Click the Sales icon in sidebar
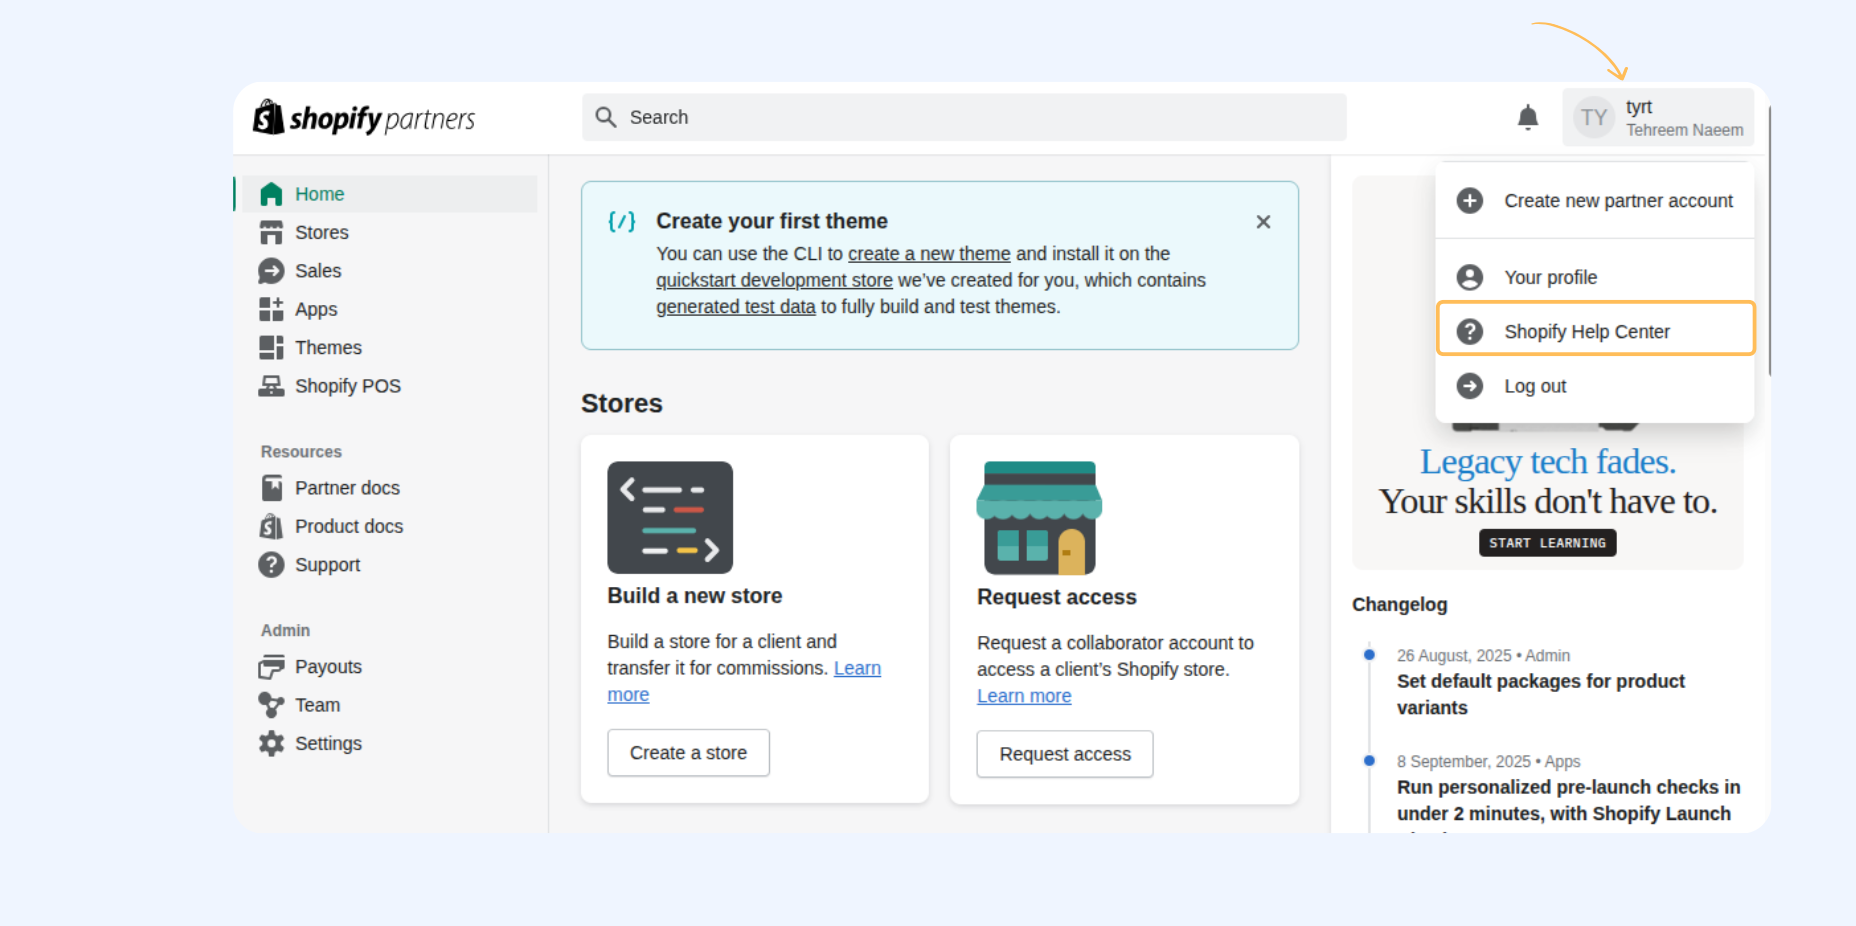The height and width of the screenshot is (926, 1856). coord(271,271)
